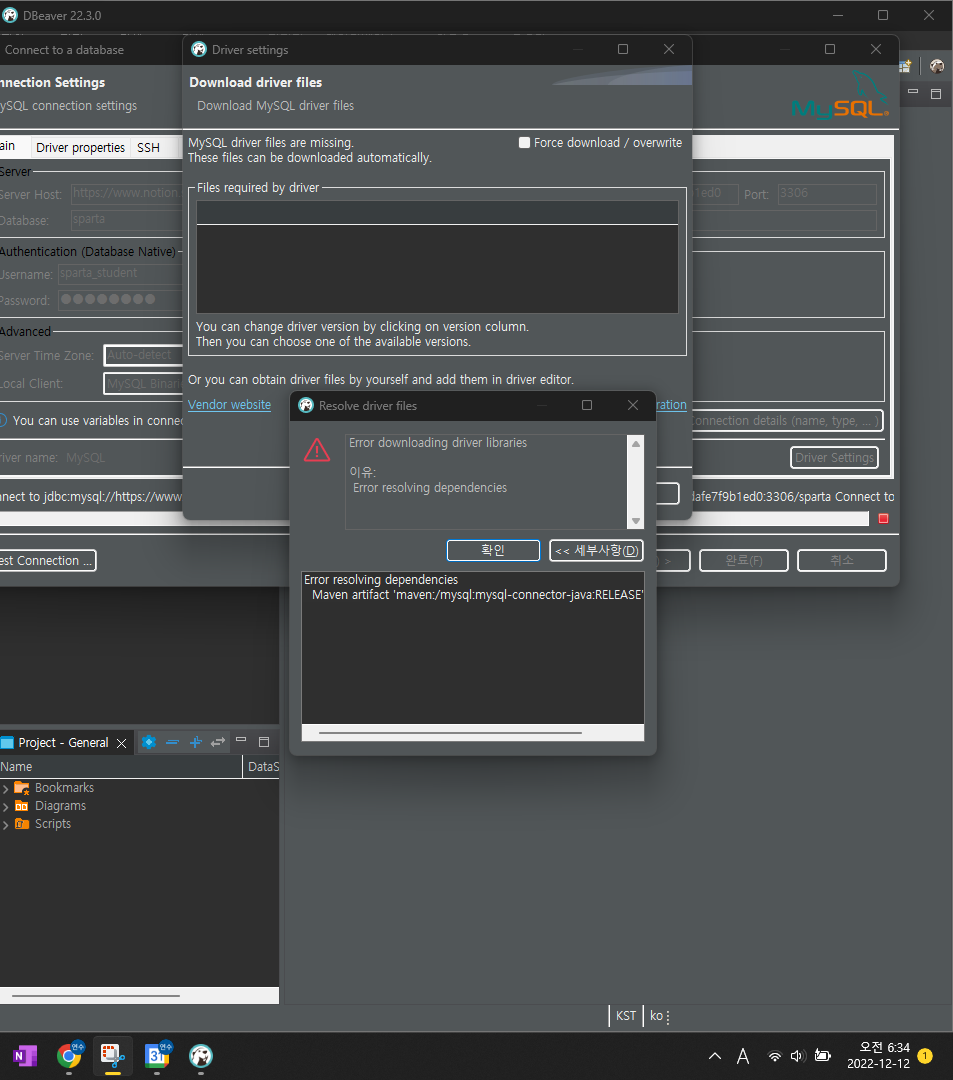The width and height of the screenshot is (953, 1080).
Task: Click horizontal scrollbar in Project panel
Action: (x=96, y=995)
